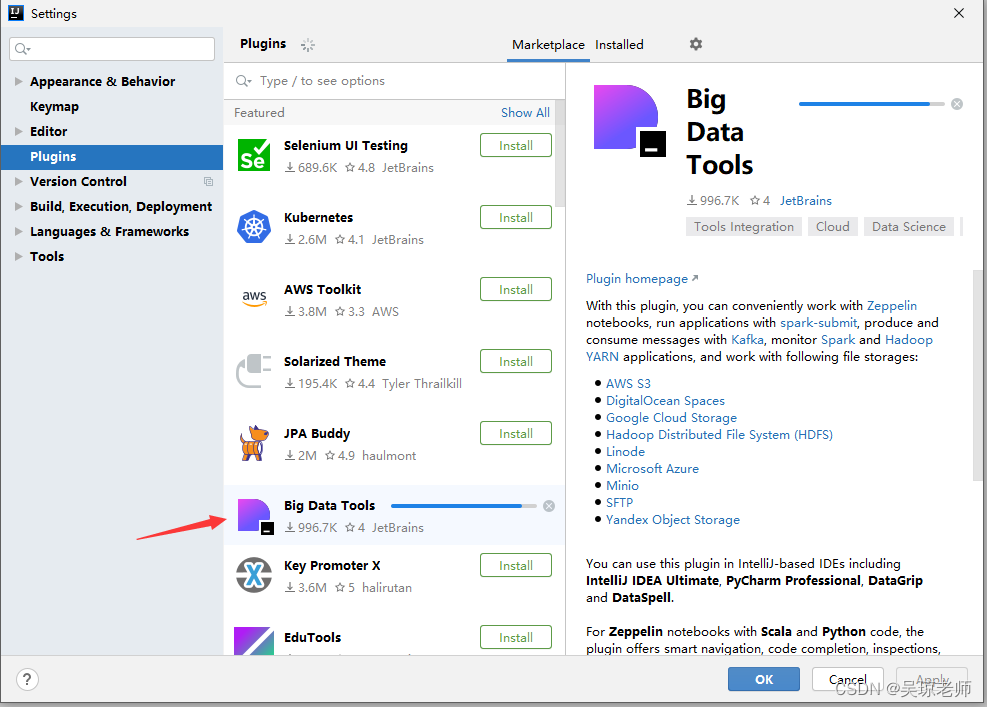Viewport: 987px width, 707px height.
Task: Focus the plugin search options field
Action: point(394,81)
